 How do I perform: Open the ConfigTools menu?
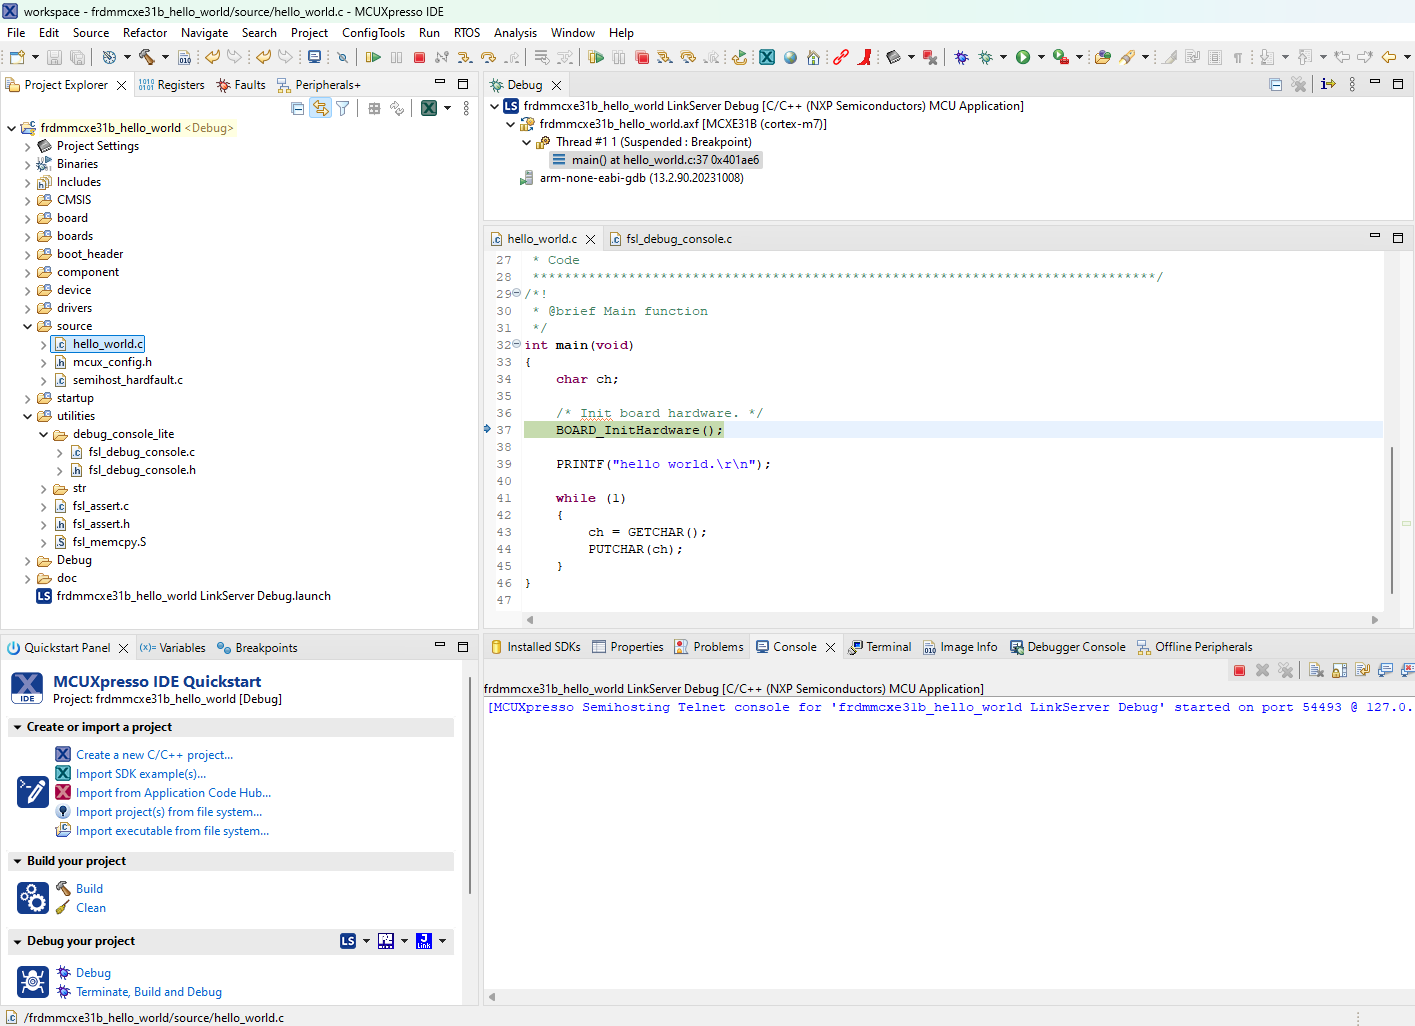[x=373, y=33]
